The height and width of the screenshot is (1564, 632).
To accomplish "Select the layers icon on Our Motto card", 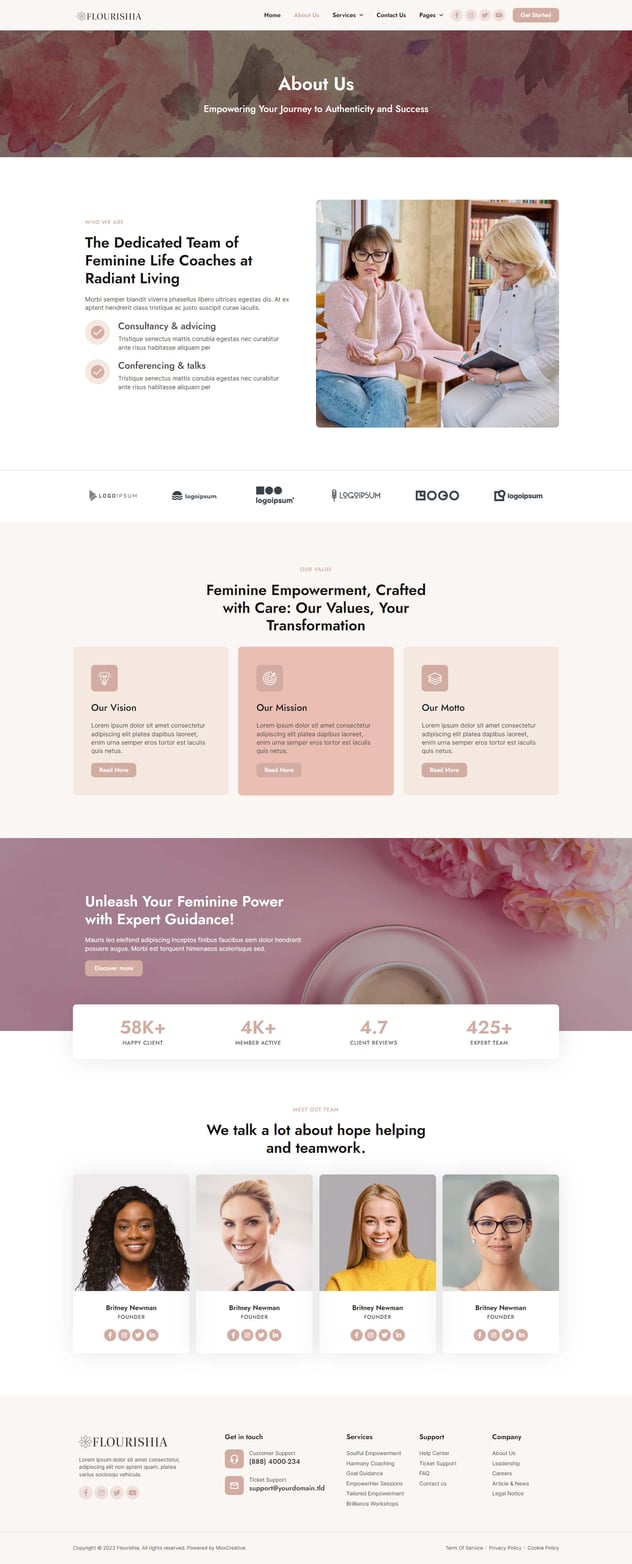I will [435, 678].
